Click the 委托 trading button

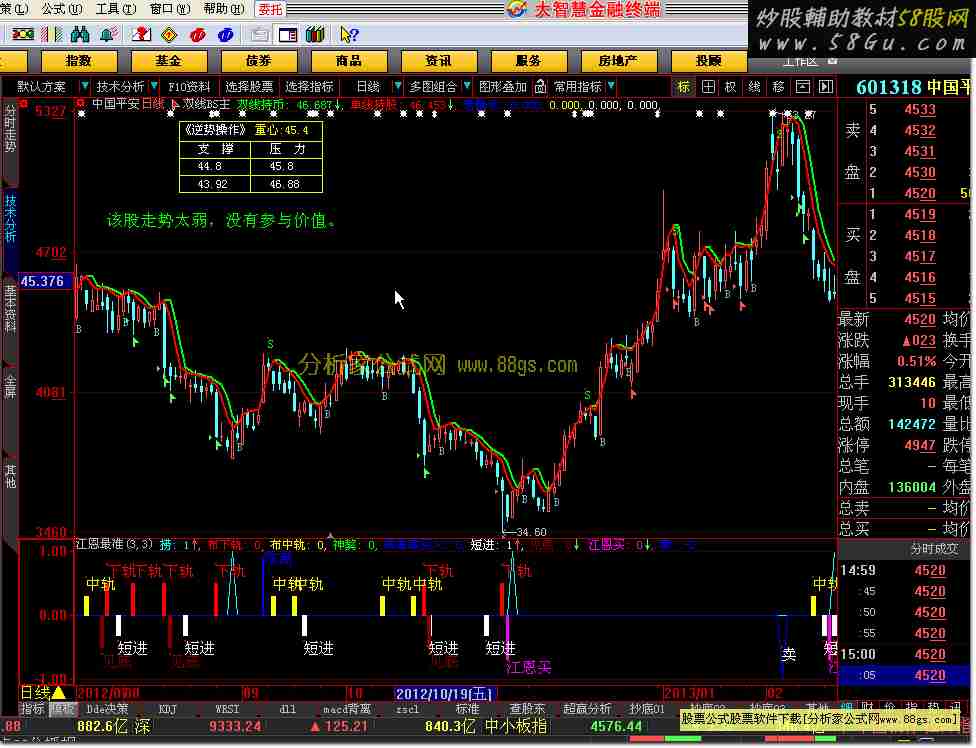[x=271, y=9]
